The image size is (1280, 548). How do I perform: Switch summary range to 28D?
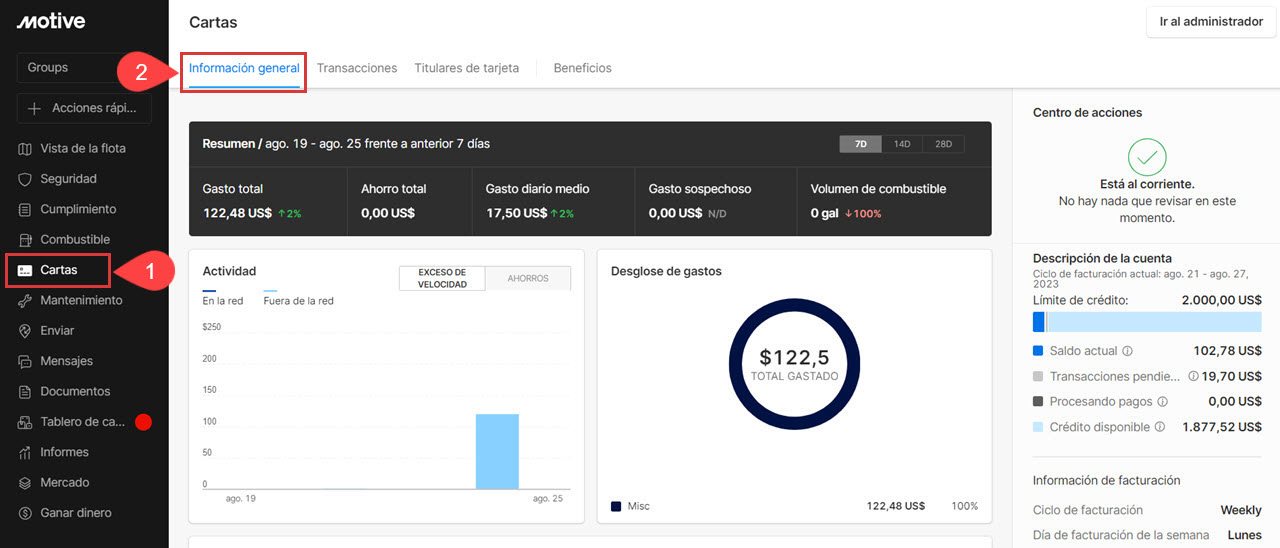pyautogui.click(x=943, y=144)
